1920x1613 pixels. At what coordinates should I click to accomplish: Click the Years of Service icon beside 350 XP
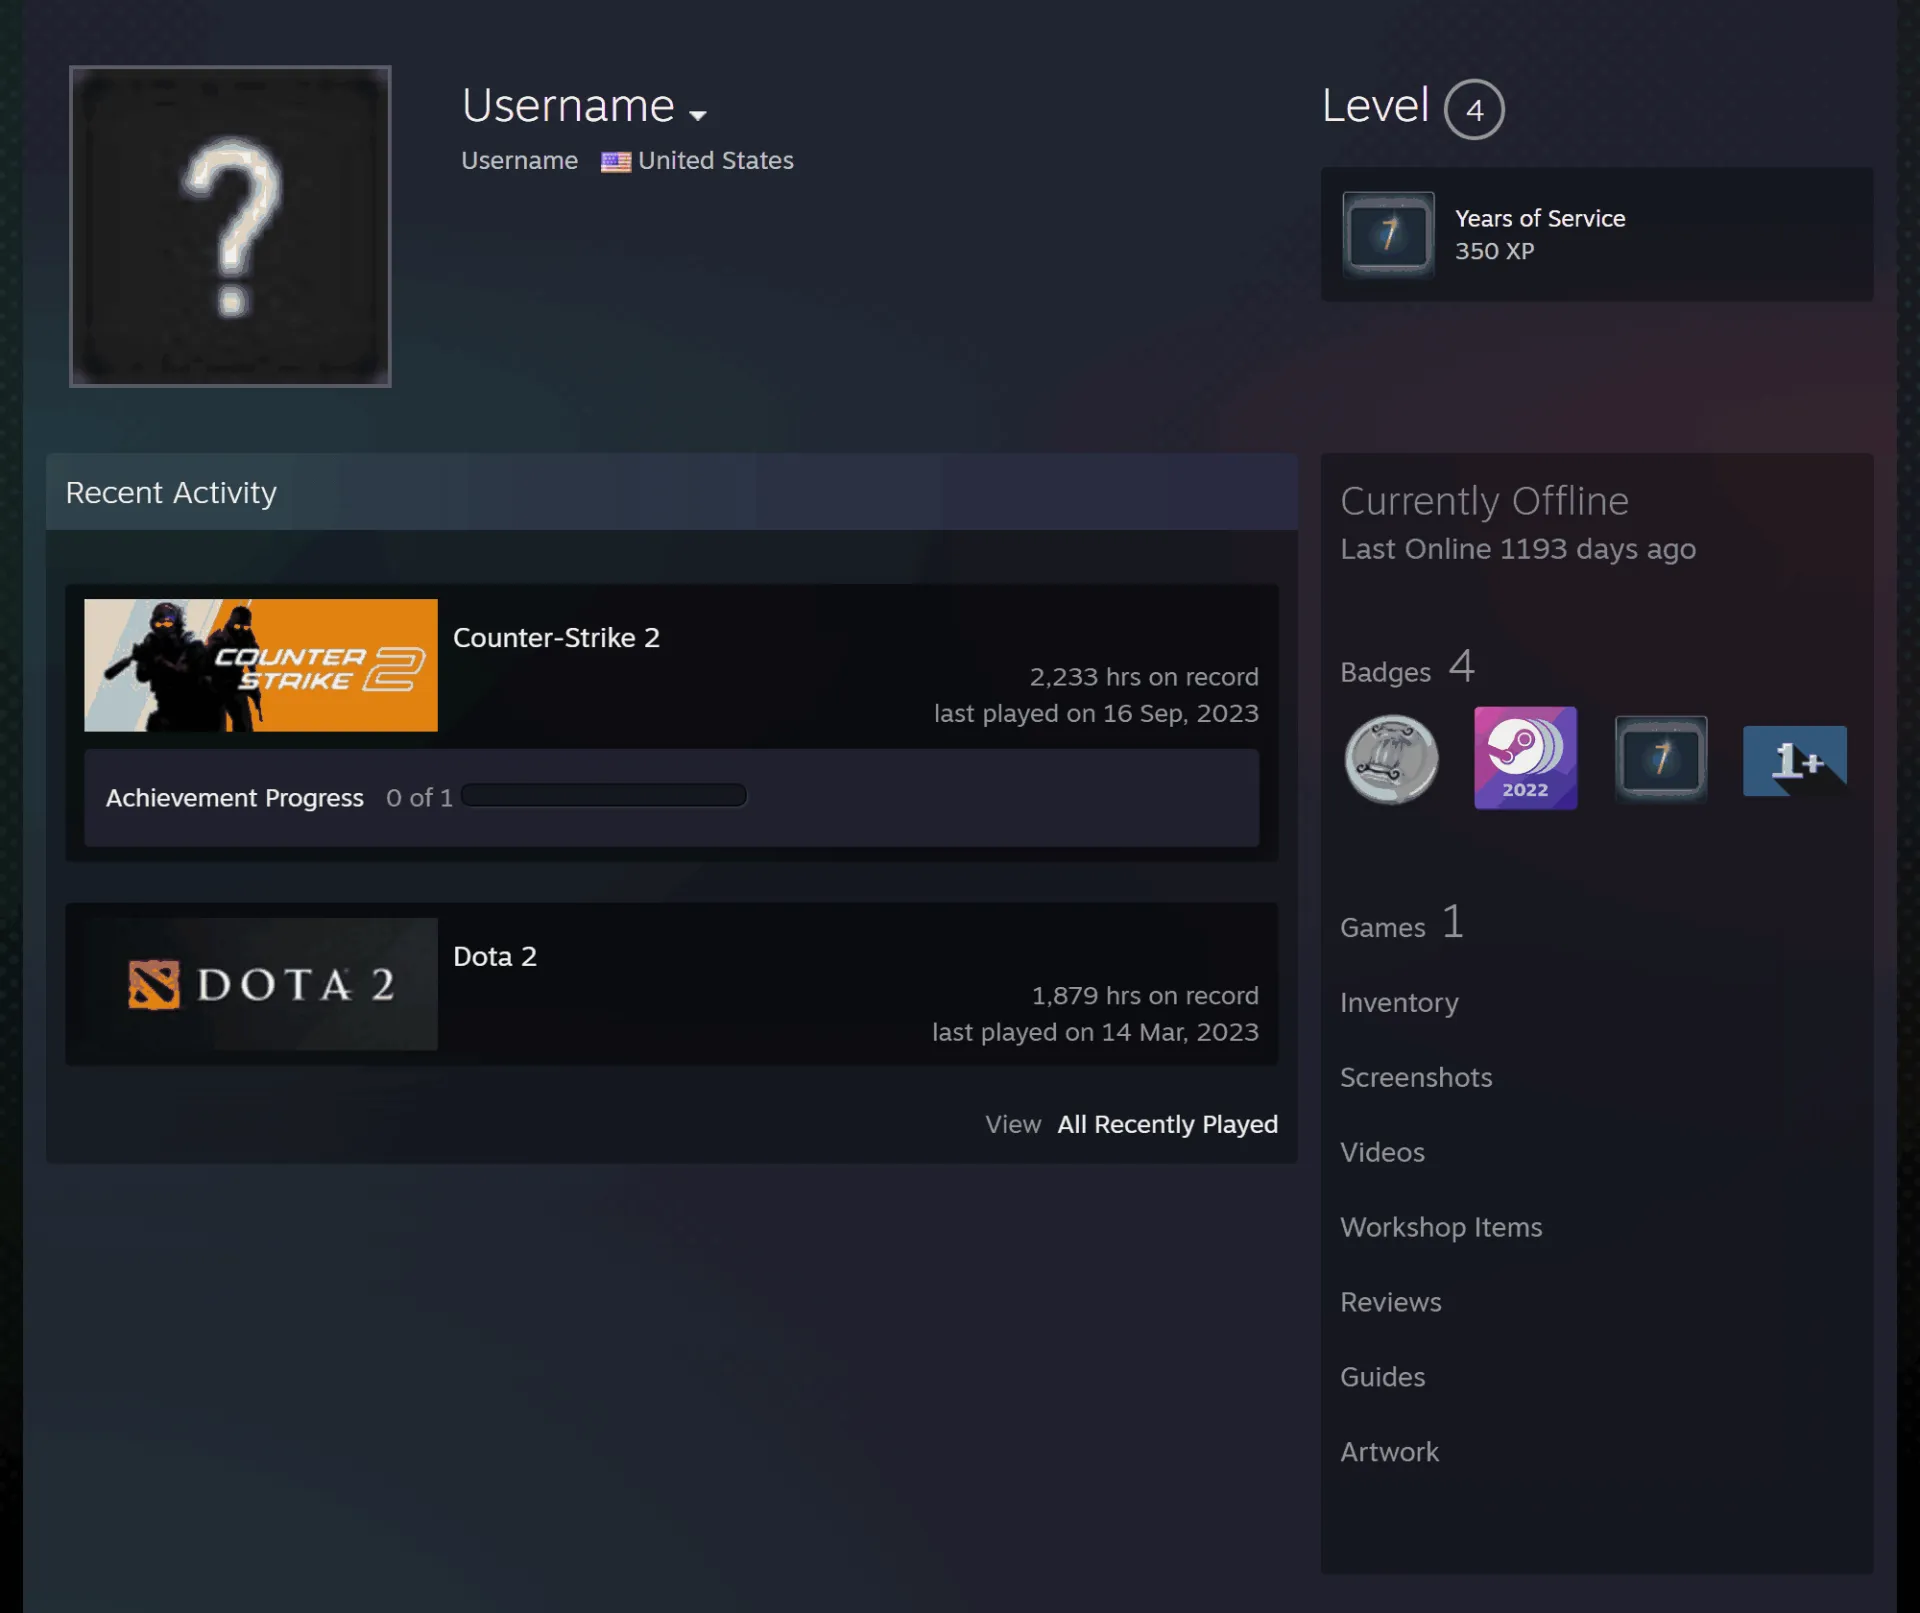point(1388,235)
